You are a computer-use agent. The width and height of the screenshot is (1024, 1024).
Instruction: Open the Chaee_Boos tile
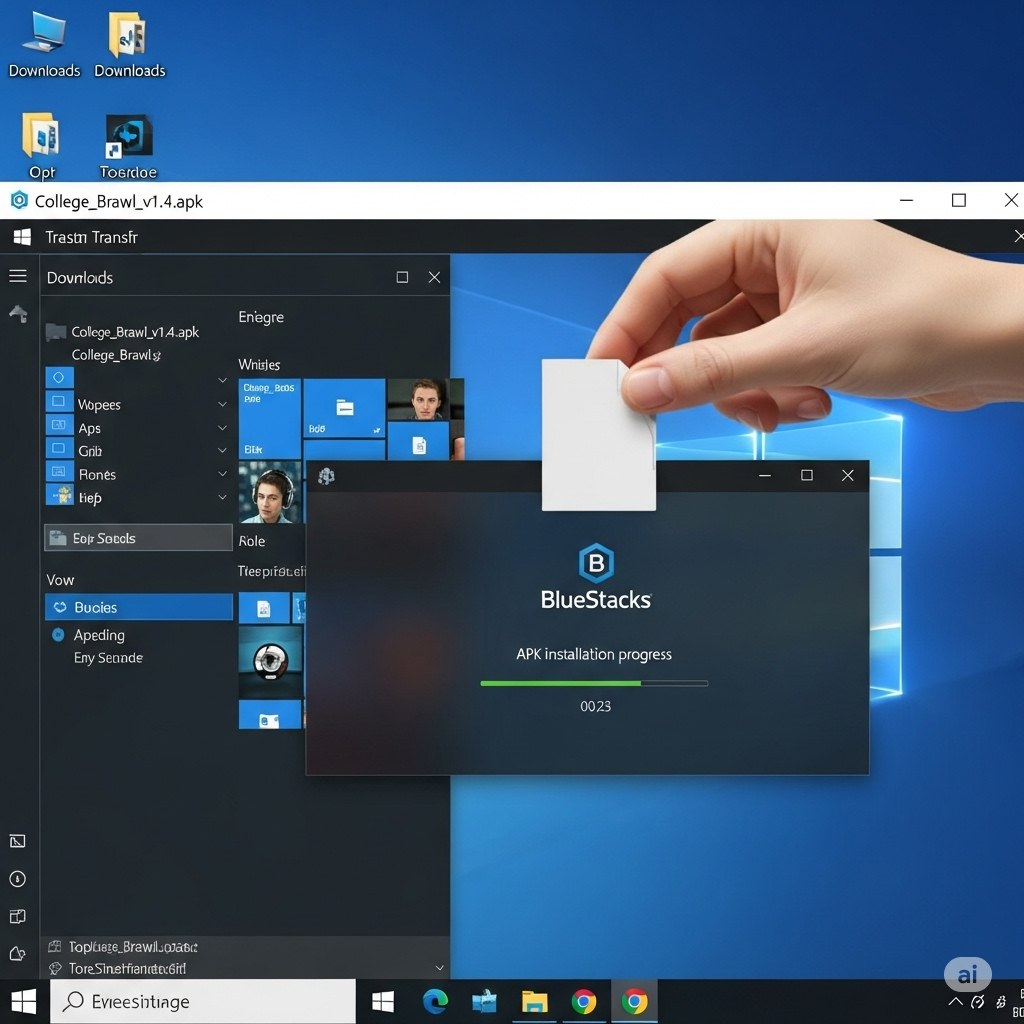coord(270,419)
